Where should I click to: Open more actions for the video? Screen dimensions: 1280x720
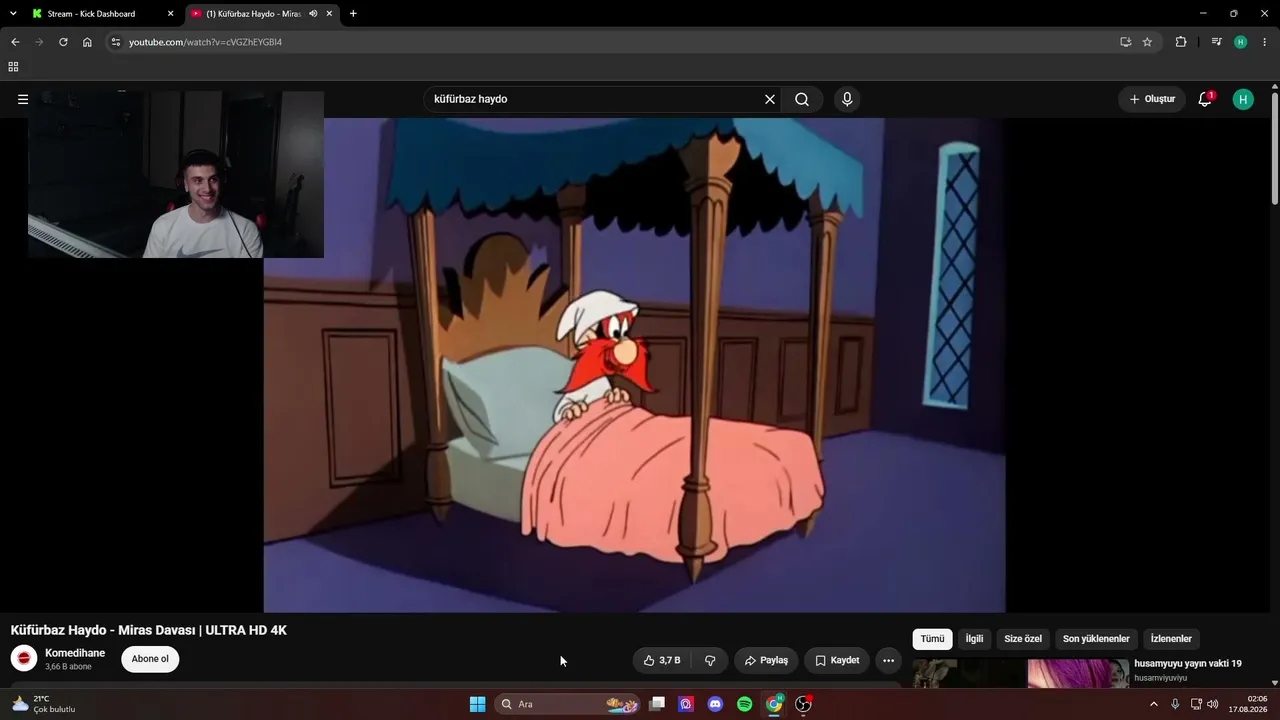coord(888,660)
